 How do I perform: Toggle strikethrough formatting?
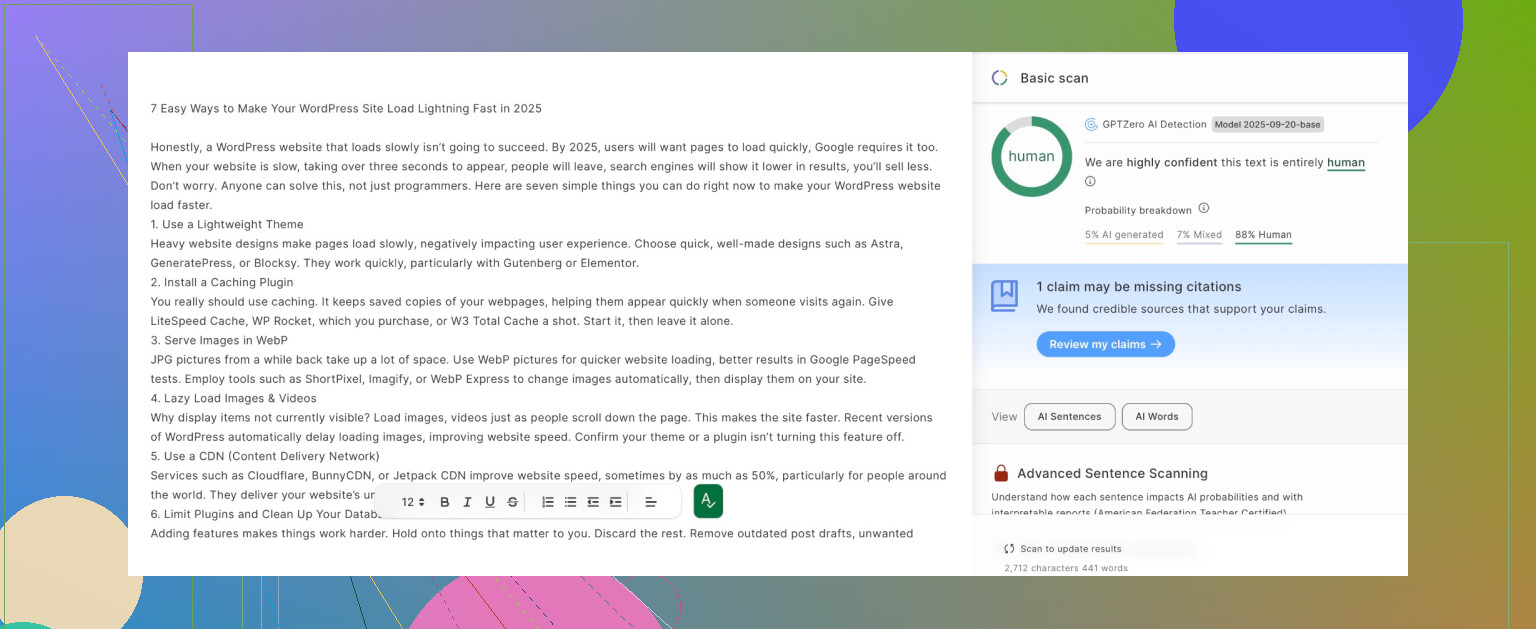513,502
